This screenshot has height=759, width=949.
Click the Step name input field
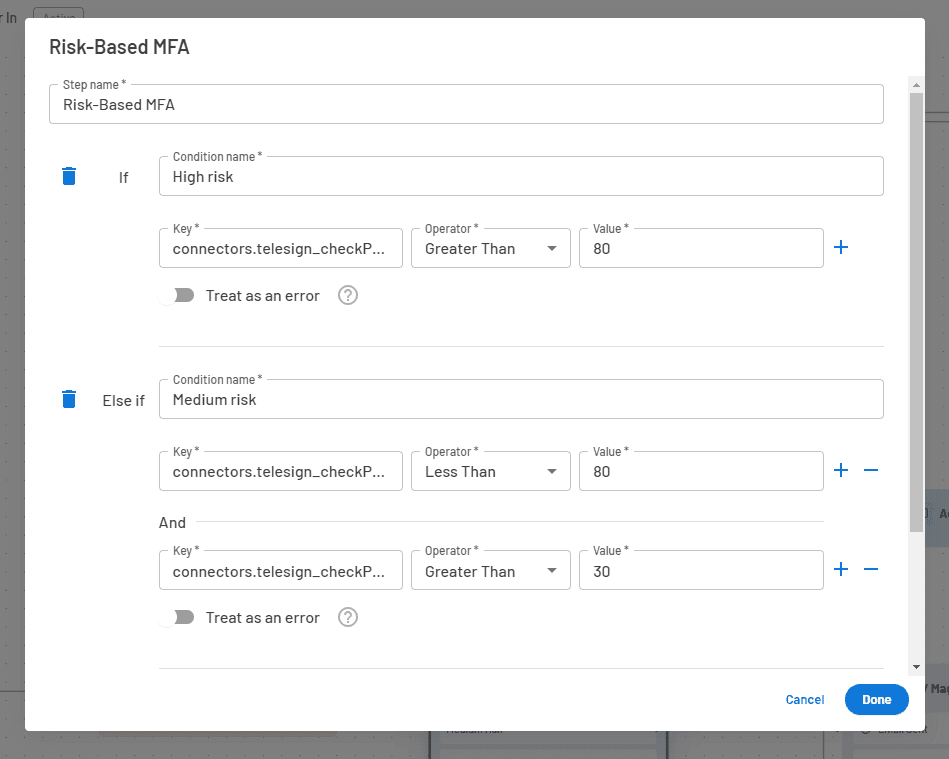465,104
